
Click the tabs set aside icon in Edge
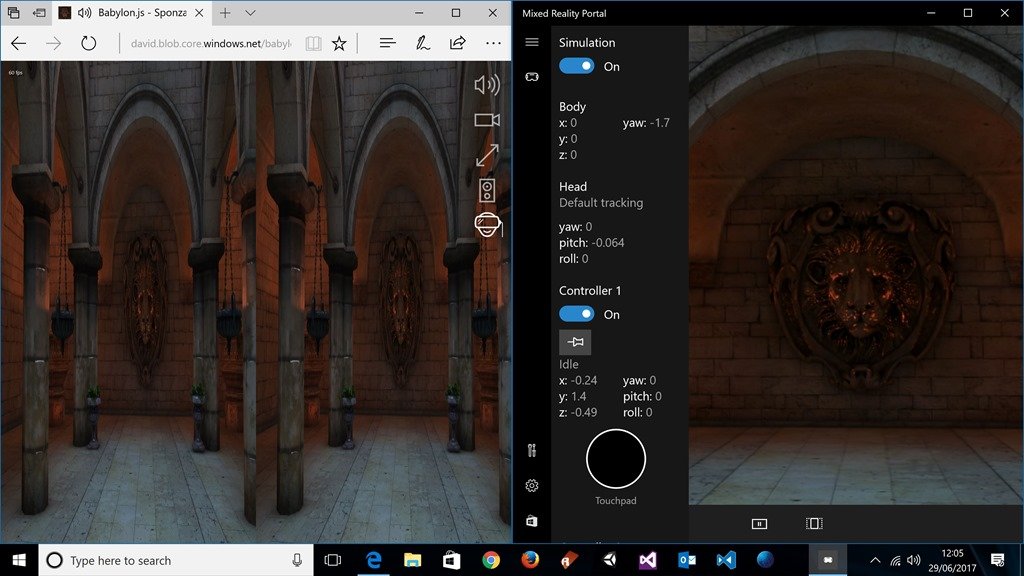coord(13,13)
